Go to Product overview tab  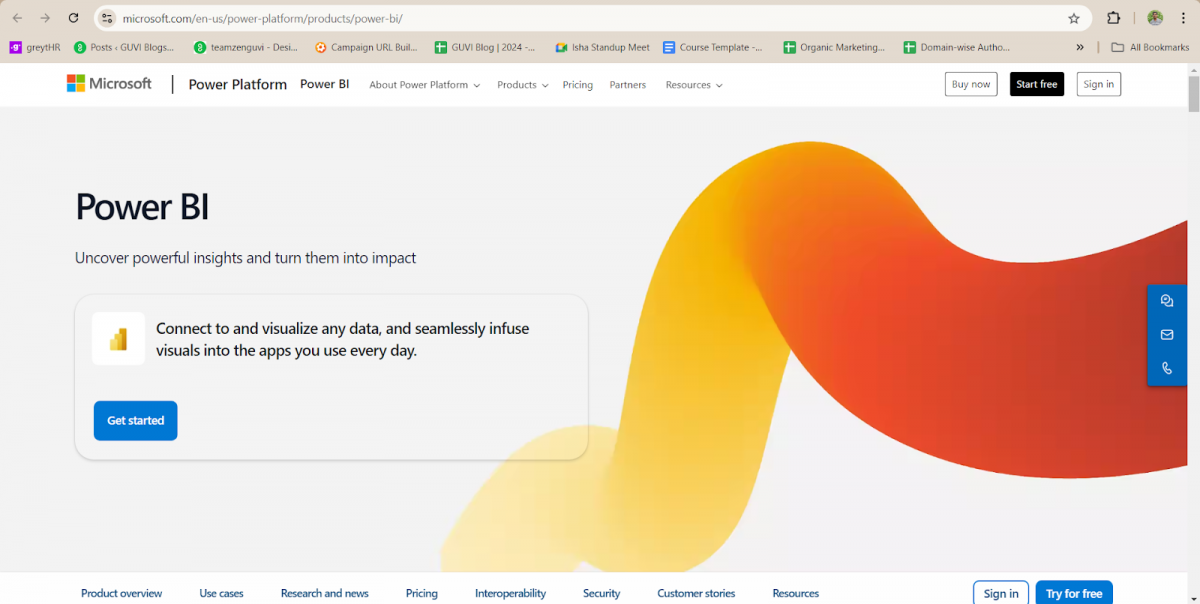pyautogui.click(x=122, y=593)
